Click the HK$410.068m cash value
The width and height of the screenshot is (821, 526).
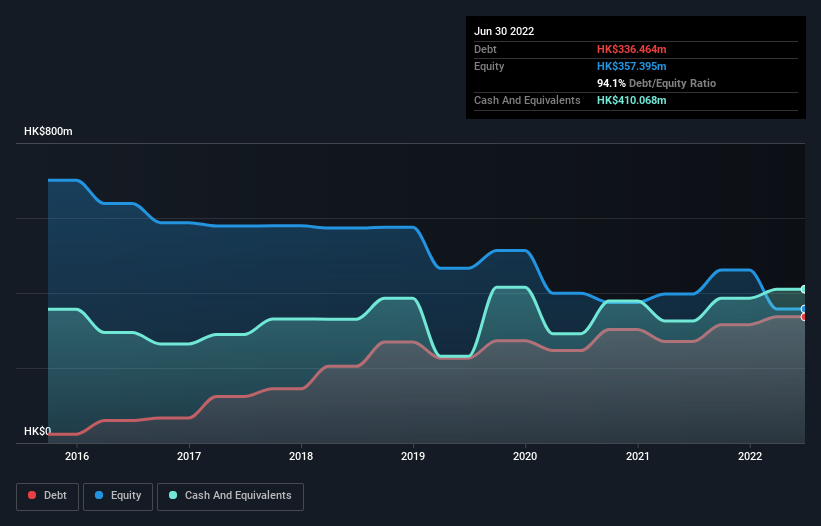[x=631, y=100]
